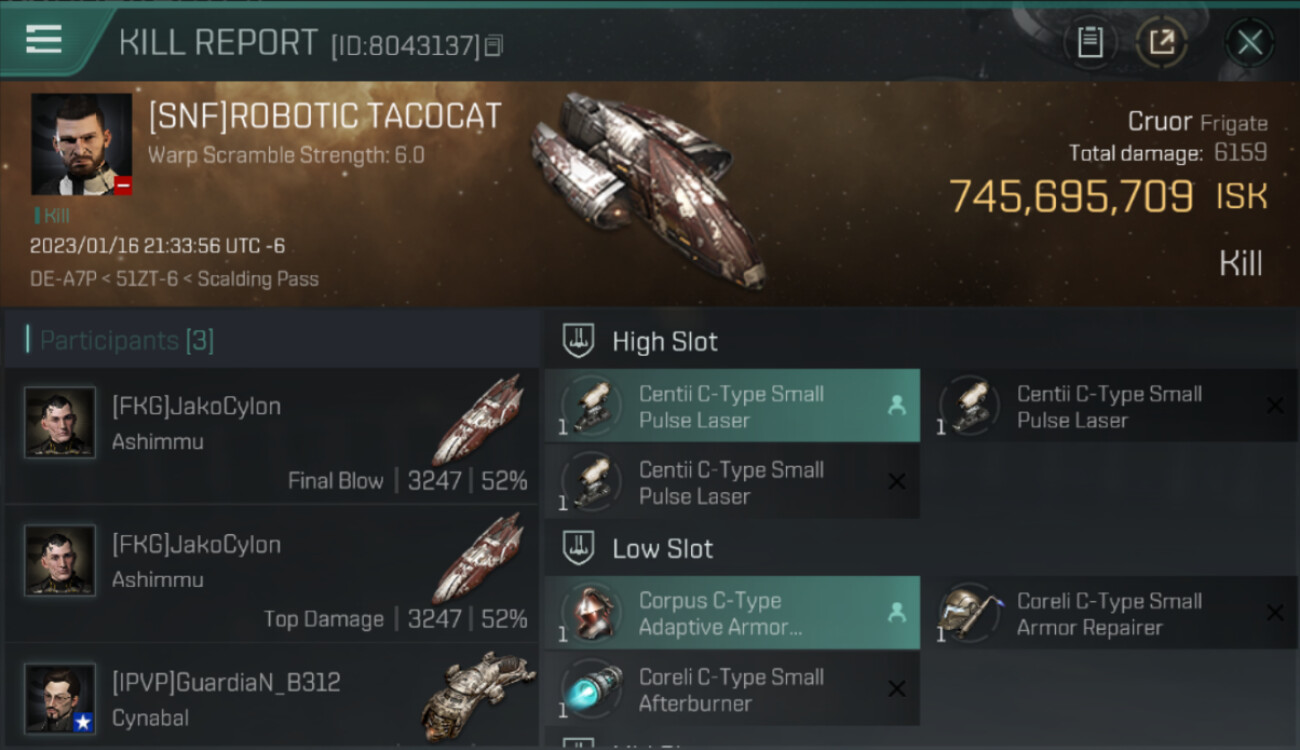This screenshot has height=750, width=1300.
Task: Open the GuardiaN_B312 participant entry
Action: coord(271,697)
